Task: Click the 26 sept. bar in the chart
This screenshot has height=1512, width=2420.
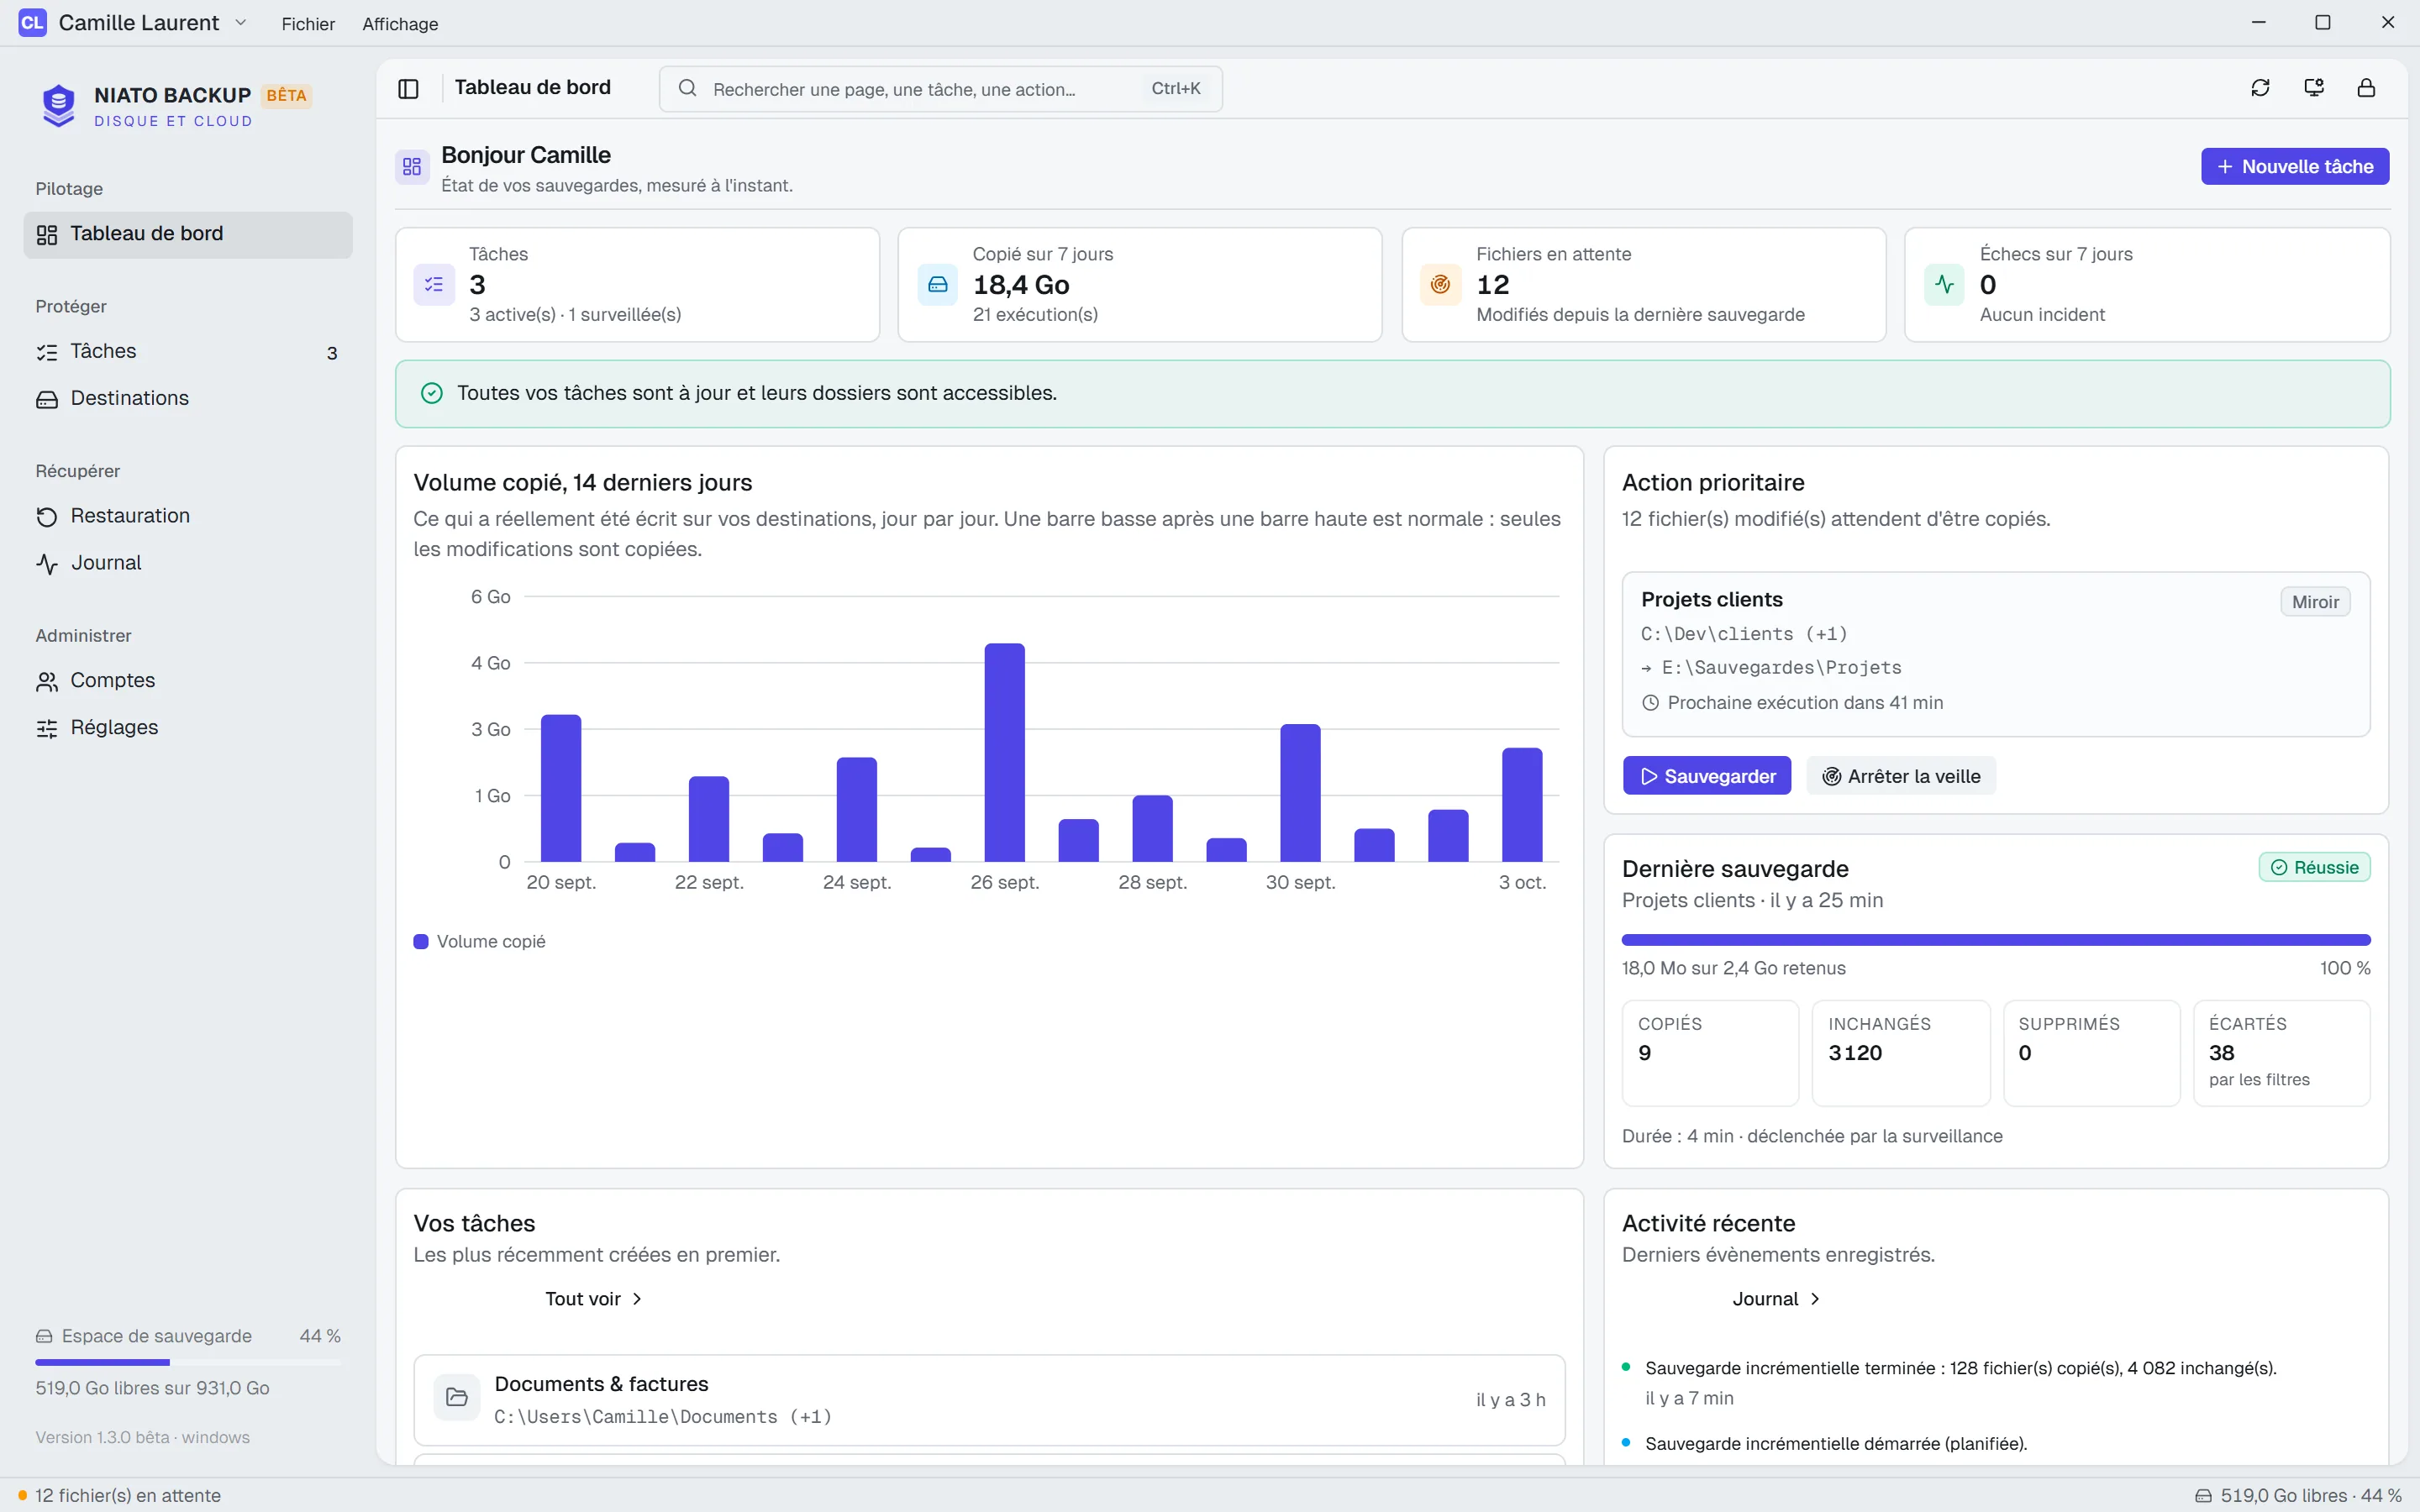Action: [x=1004, y=752]
